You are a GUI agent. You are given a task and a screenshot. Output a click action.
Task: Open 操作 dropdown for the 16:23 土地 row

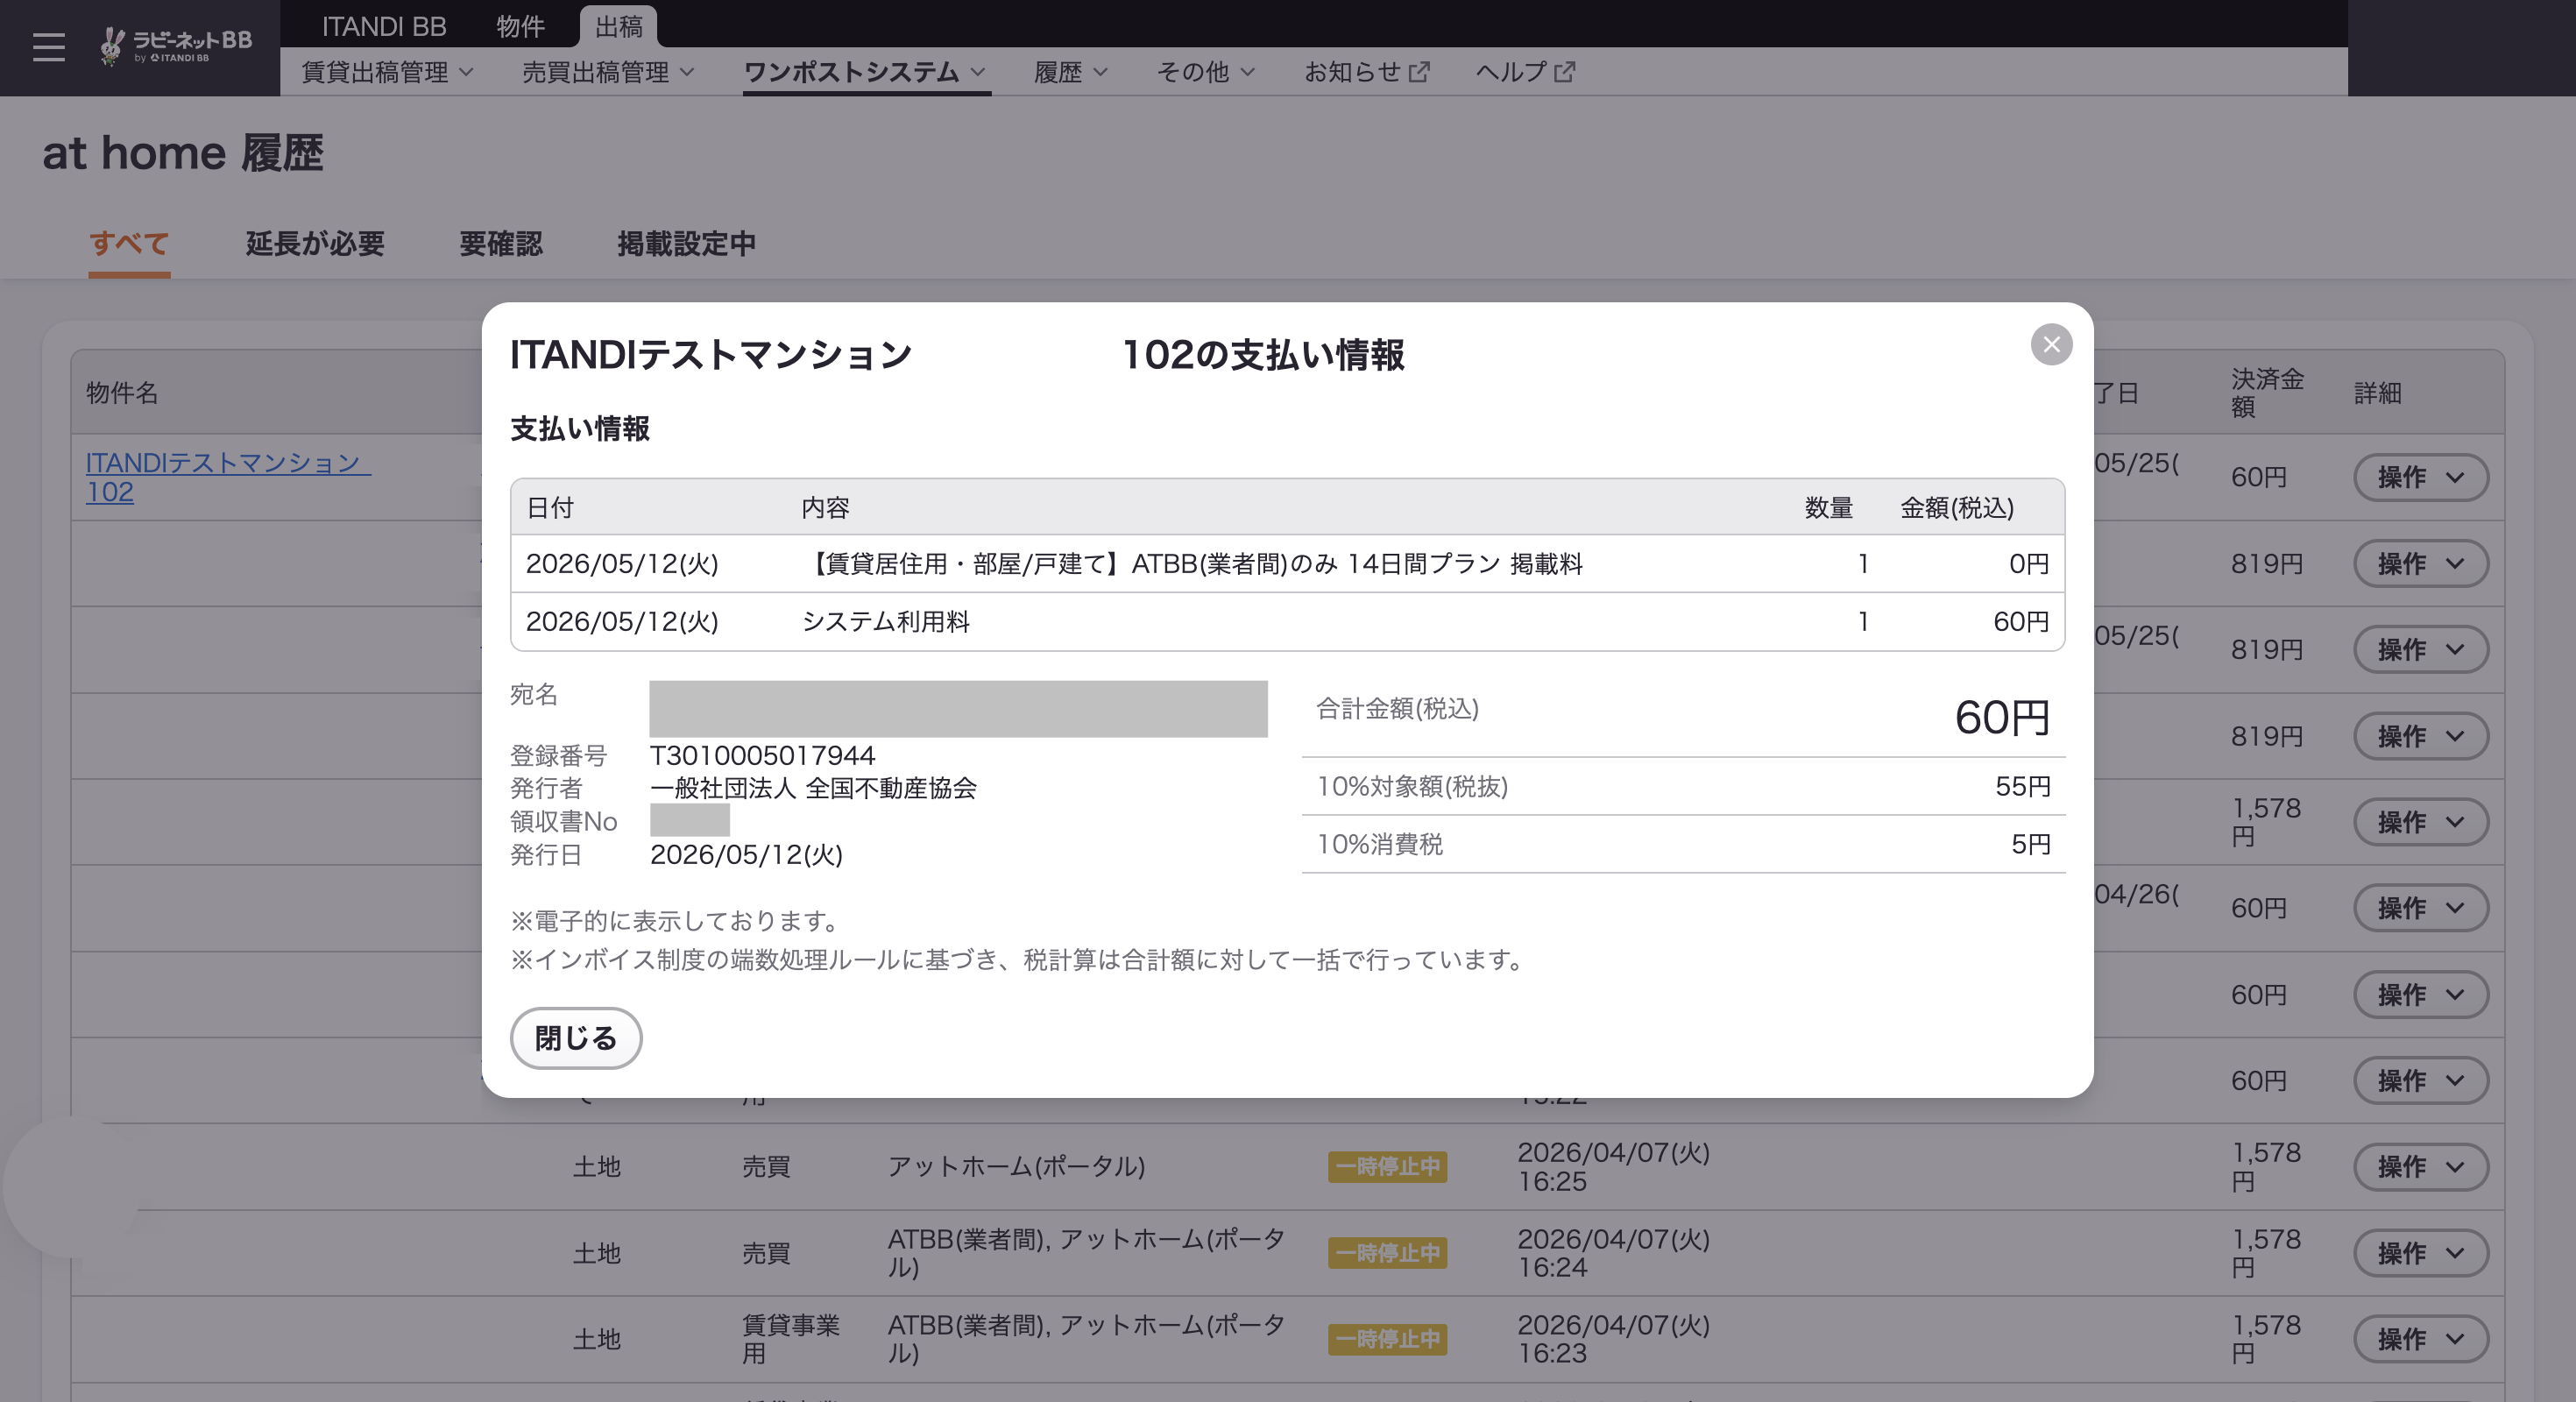[2420, 1339]
